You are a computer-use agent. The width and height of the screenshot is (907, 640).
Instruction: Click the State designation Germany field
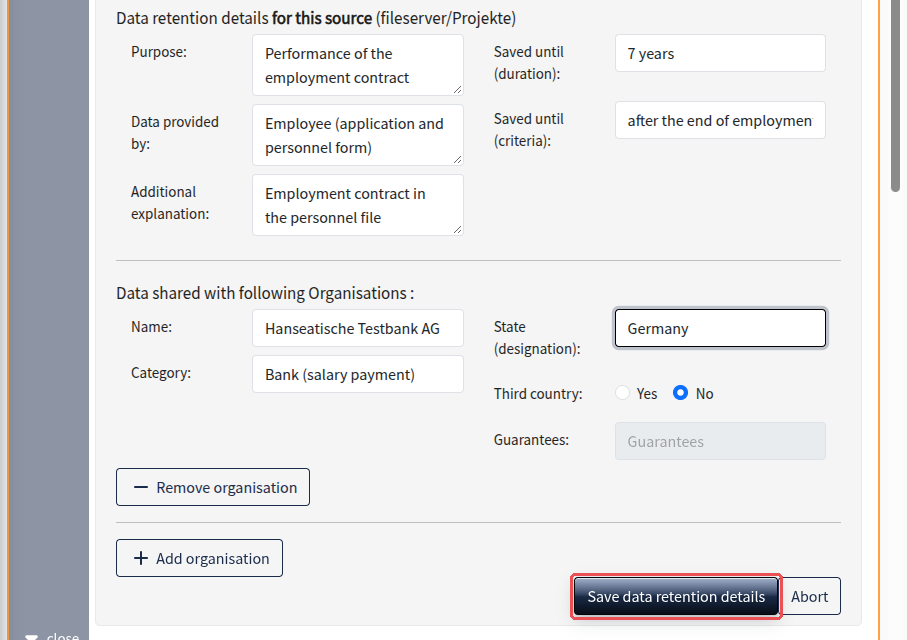[720, 328]
